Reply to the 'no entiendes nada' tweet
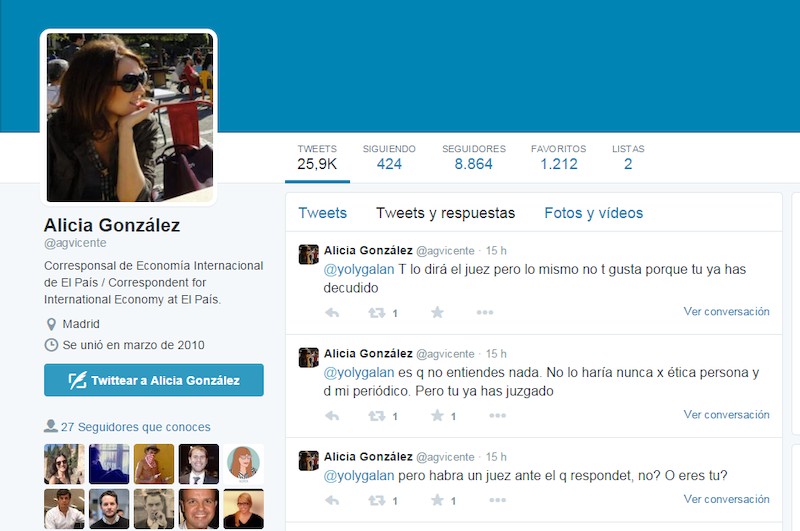This screenshot has width=800, height=531. click(x=332, y=416)
